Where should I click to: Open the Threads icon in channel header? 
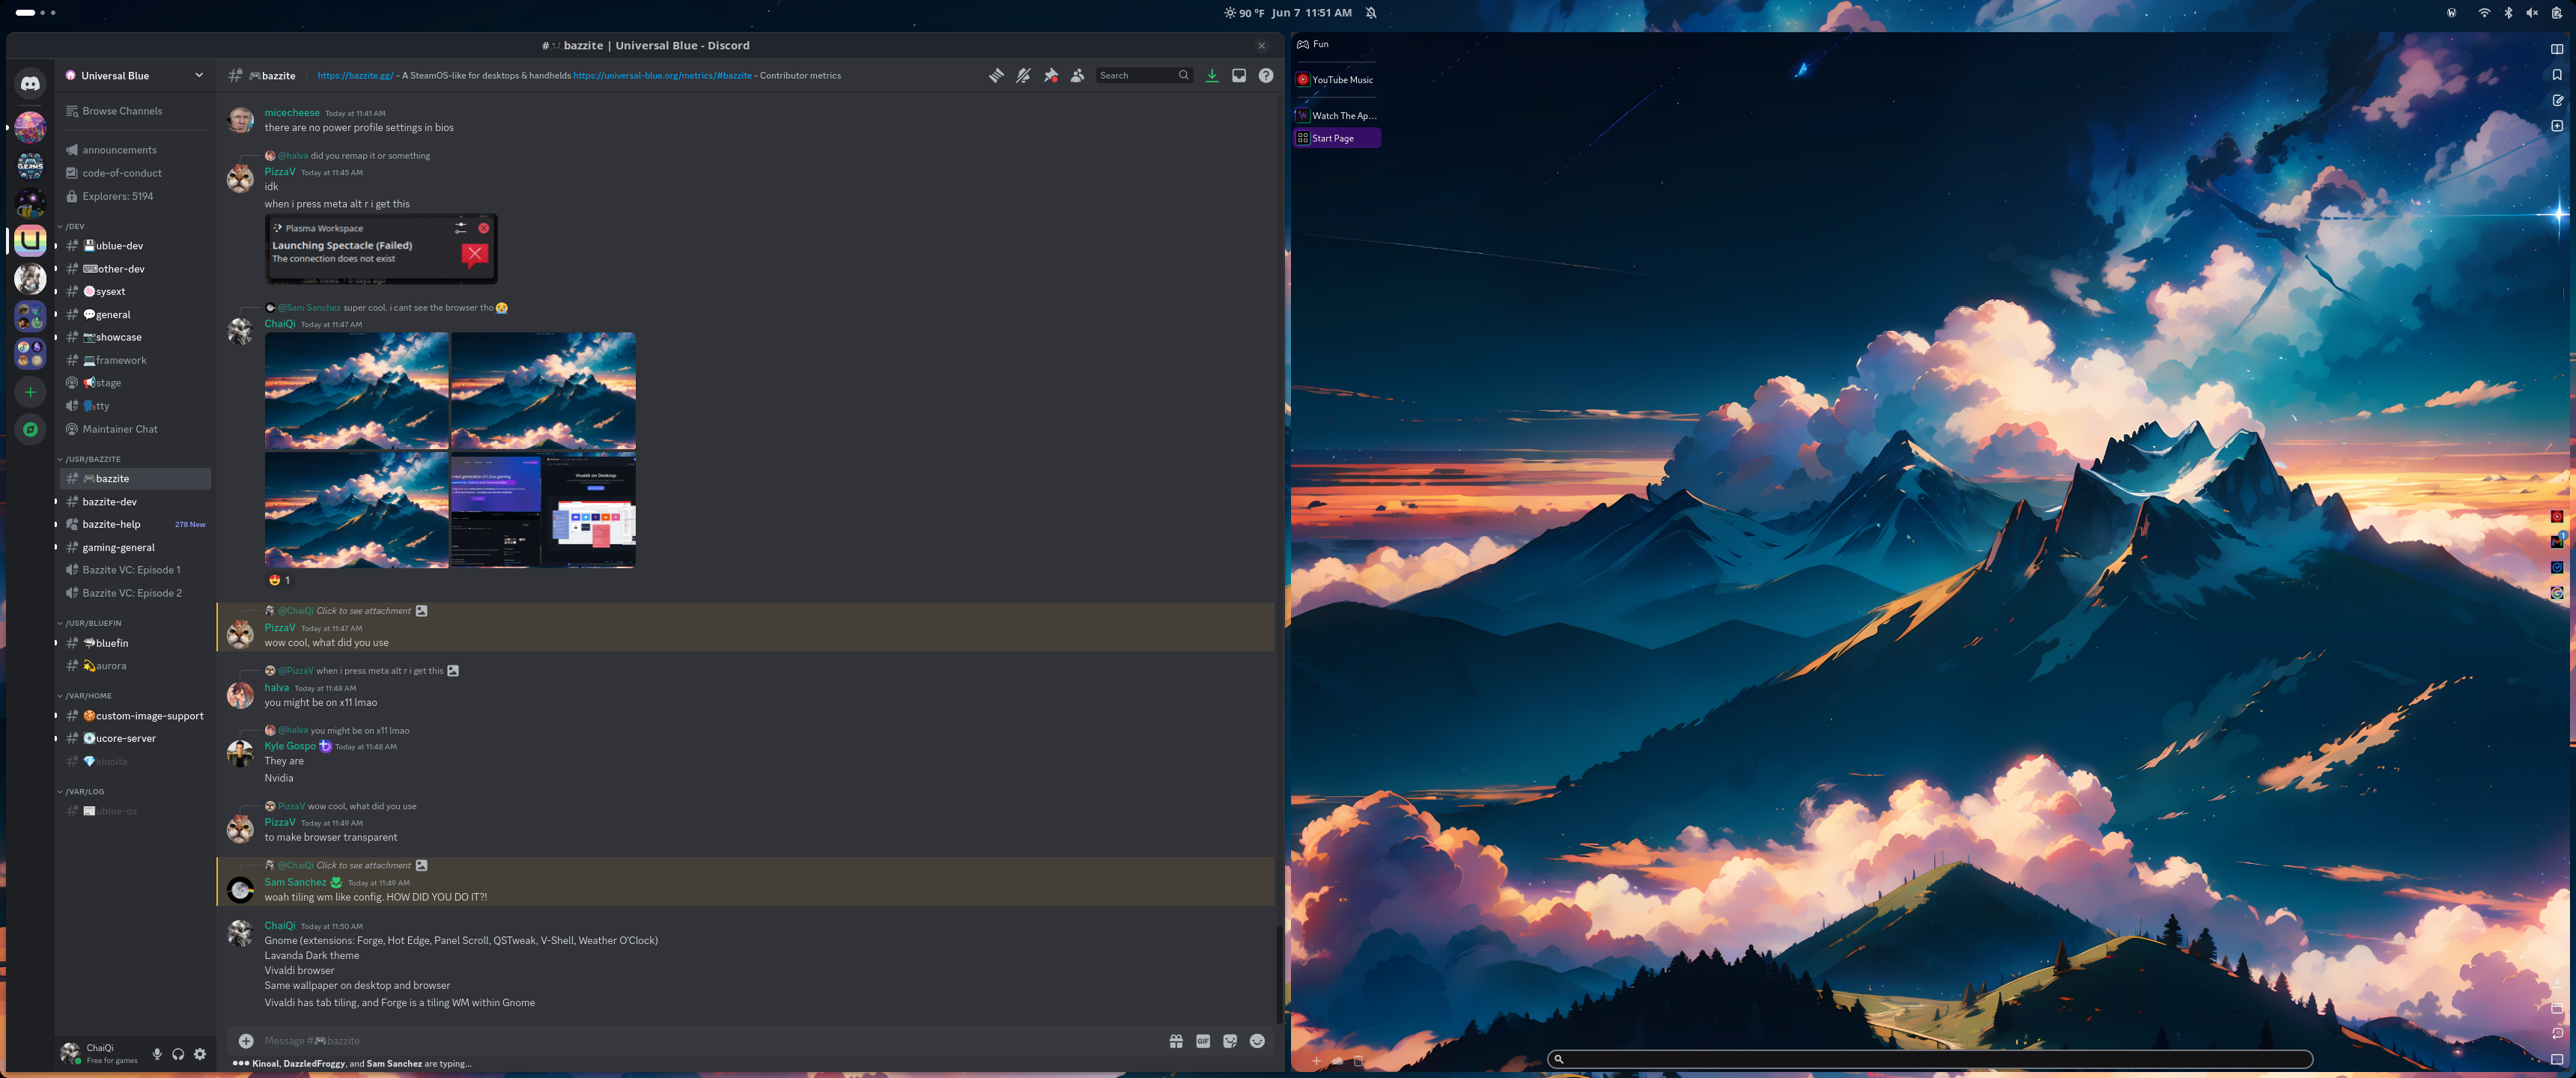pos(996,76)
